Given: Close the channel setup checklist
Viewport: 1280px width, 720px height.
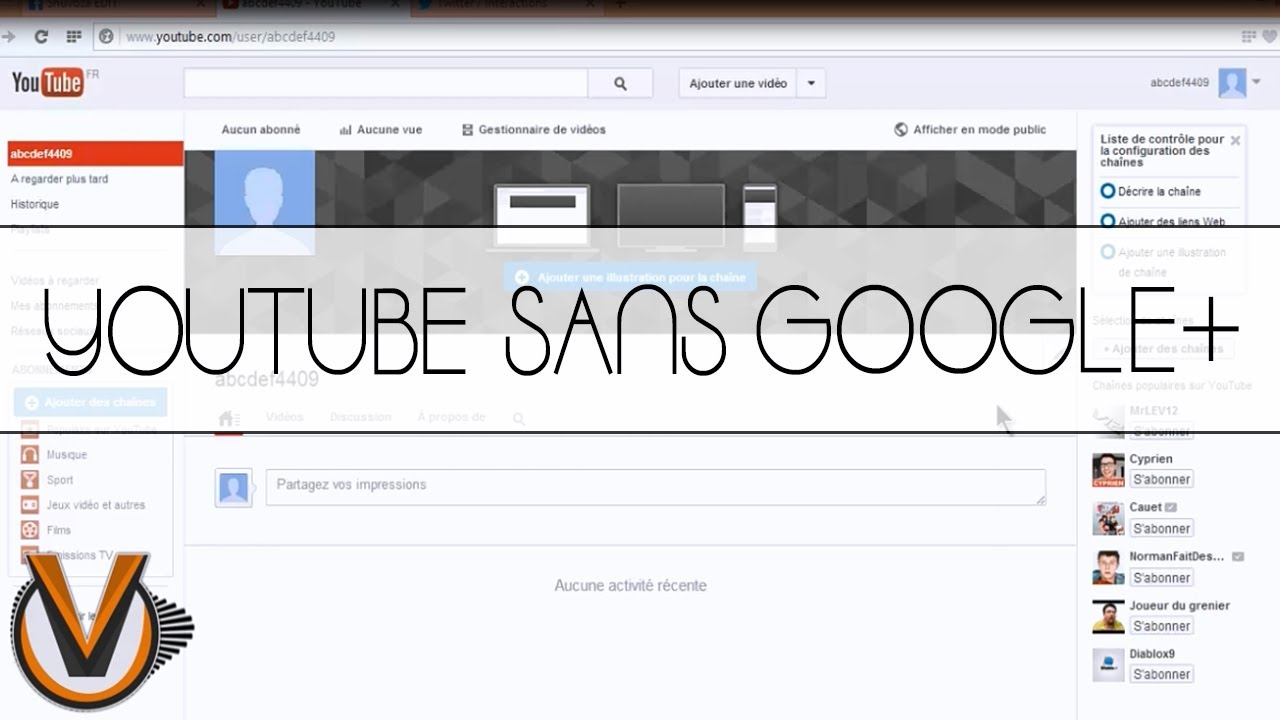Looking at the screenshot, I should click(x=1235, y=141).
